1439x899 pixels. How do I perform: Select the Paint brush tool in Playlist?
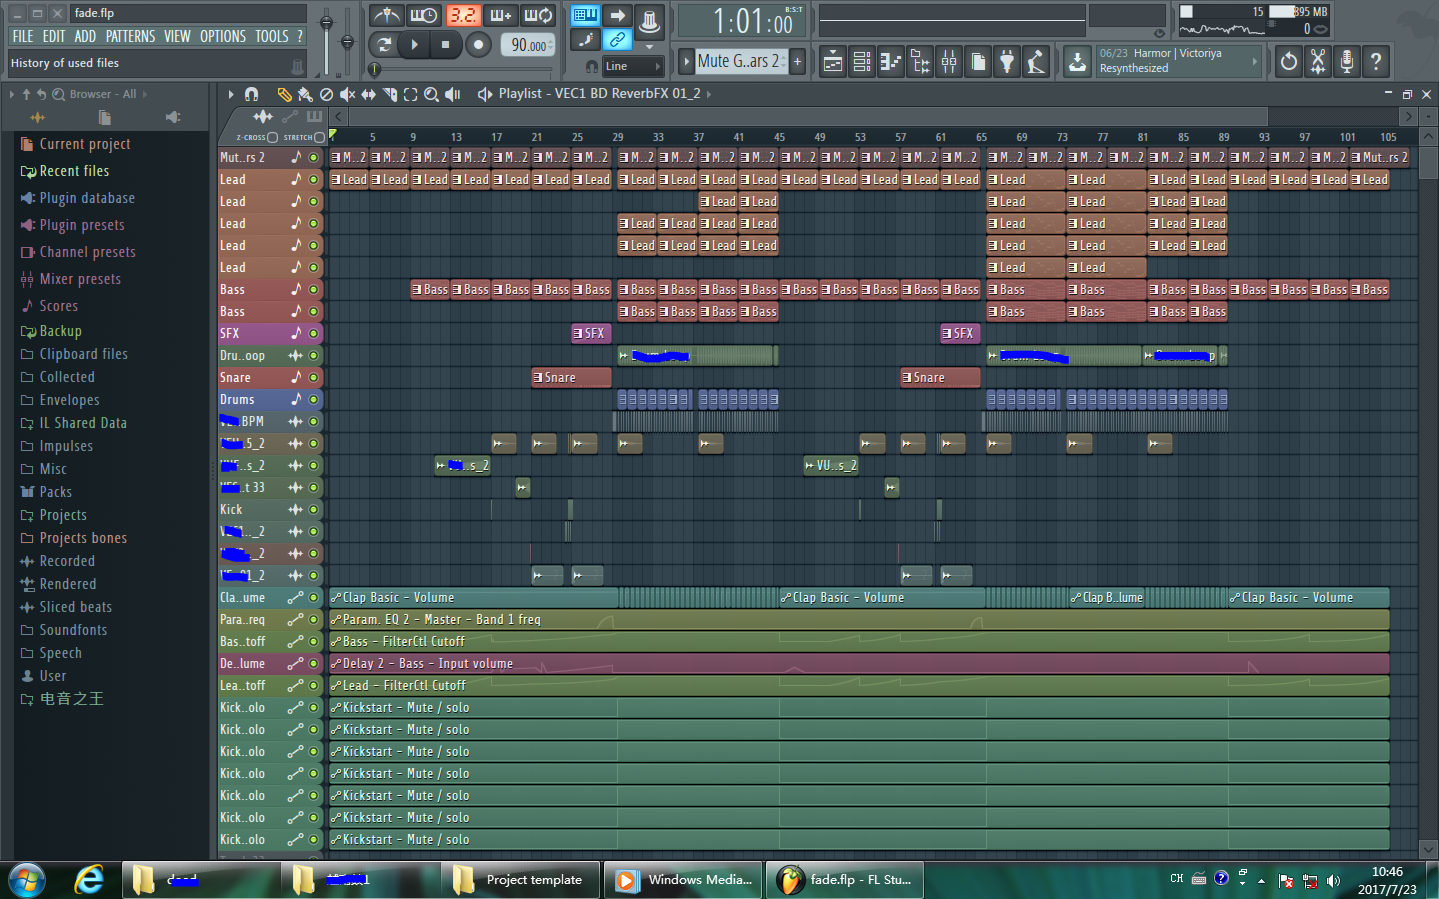(x=304, y=94)
